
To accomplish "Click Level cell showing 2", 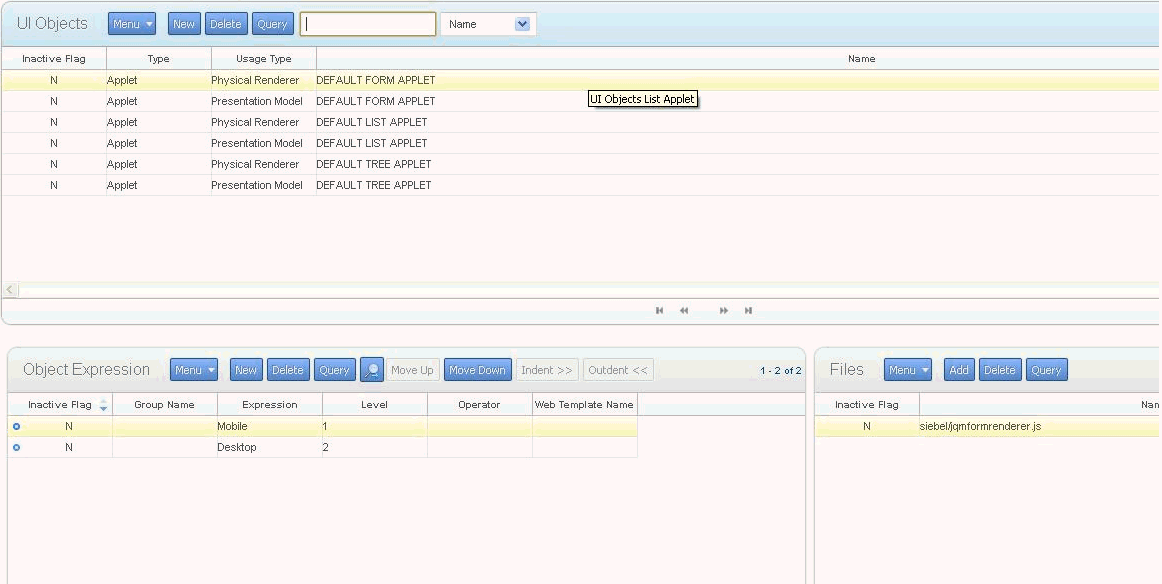I will 374,448.
